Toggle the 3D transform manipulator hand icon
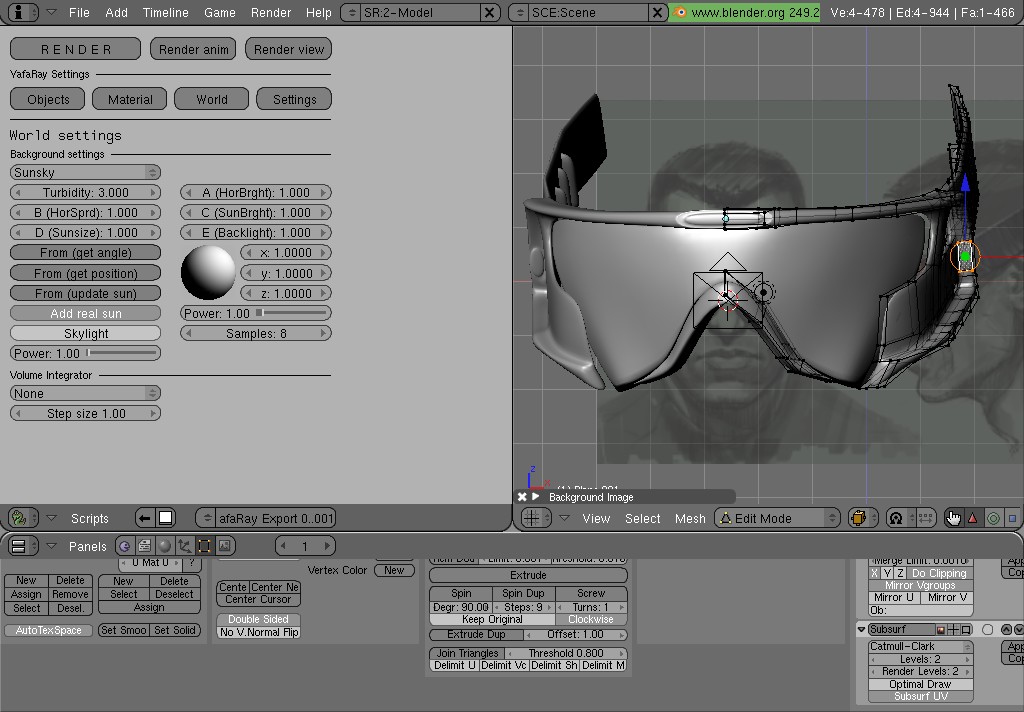1024x712 pixels. (954, 518)
